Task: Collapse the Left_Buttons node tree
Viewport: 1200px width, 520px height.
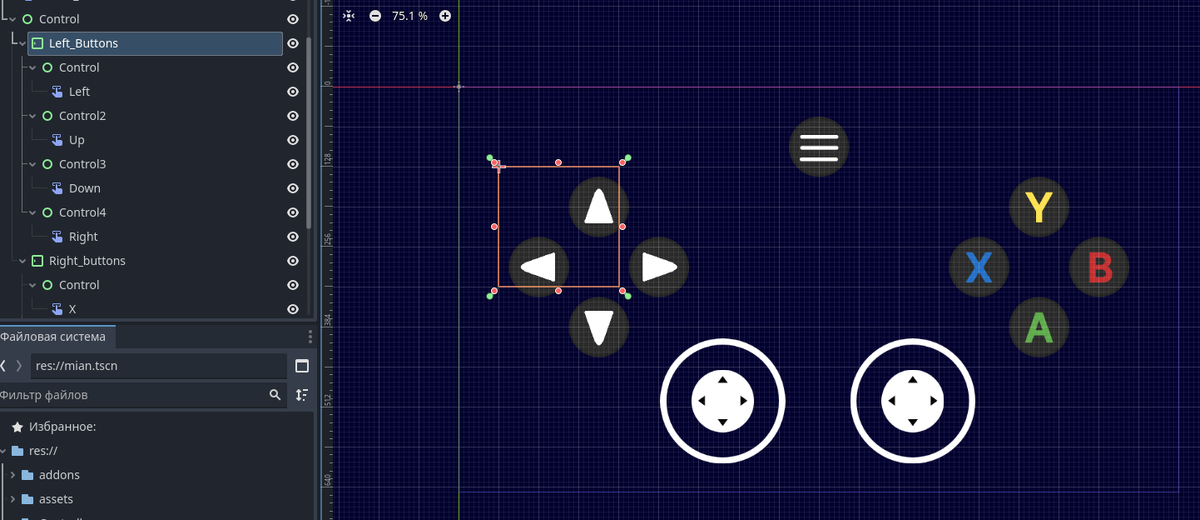Action: [23, 44]
